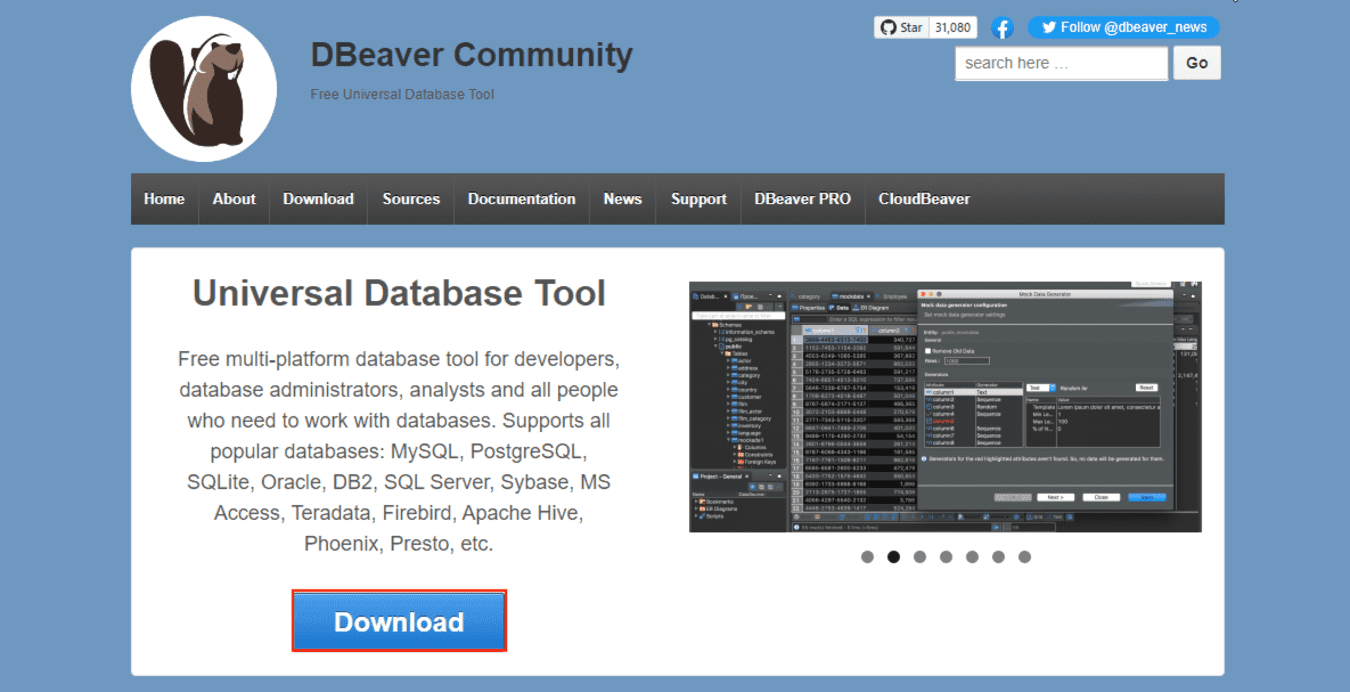Go to the CloudBeaver menu item
Screen dimensions: 1350x692
924,199
